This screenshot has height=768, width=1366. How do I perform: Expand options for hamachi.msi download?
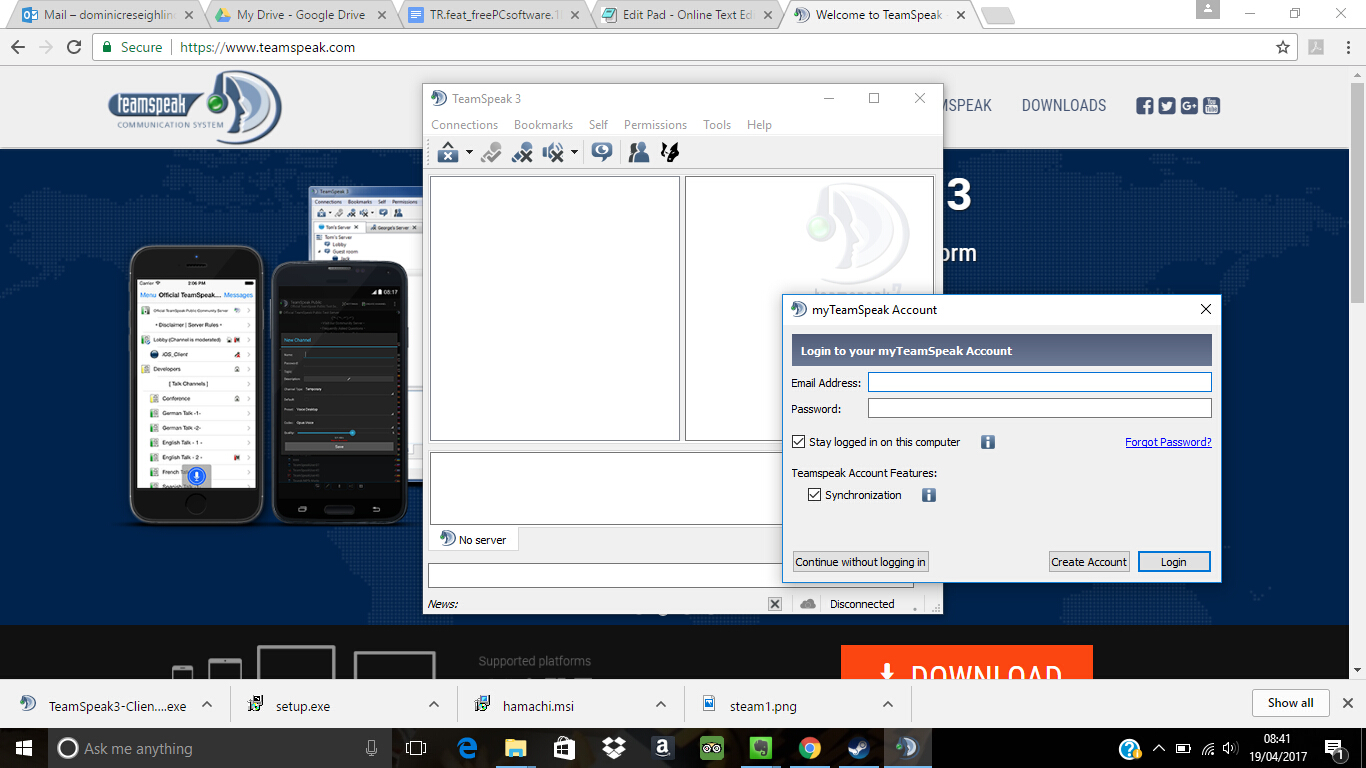tap(661, 704)
